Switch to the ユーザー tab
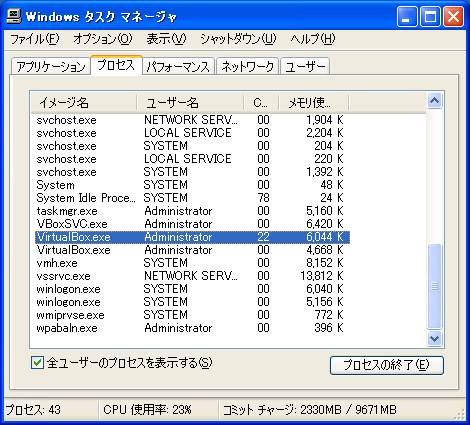The height and width of the screenshot is (425, 470). [x=305, y=67]
